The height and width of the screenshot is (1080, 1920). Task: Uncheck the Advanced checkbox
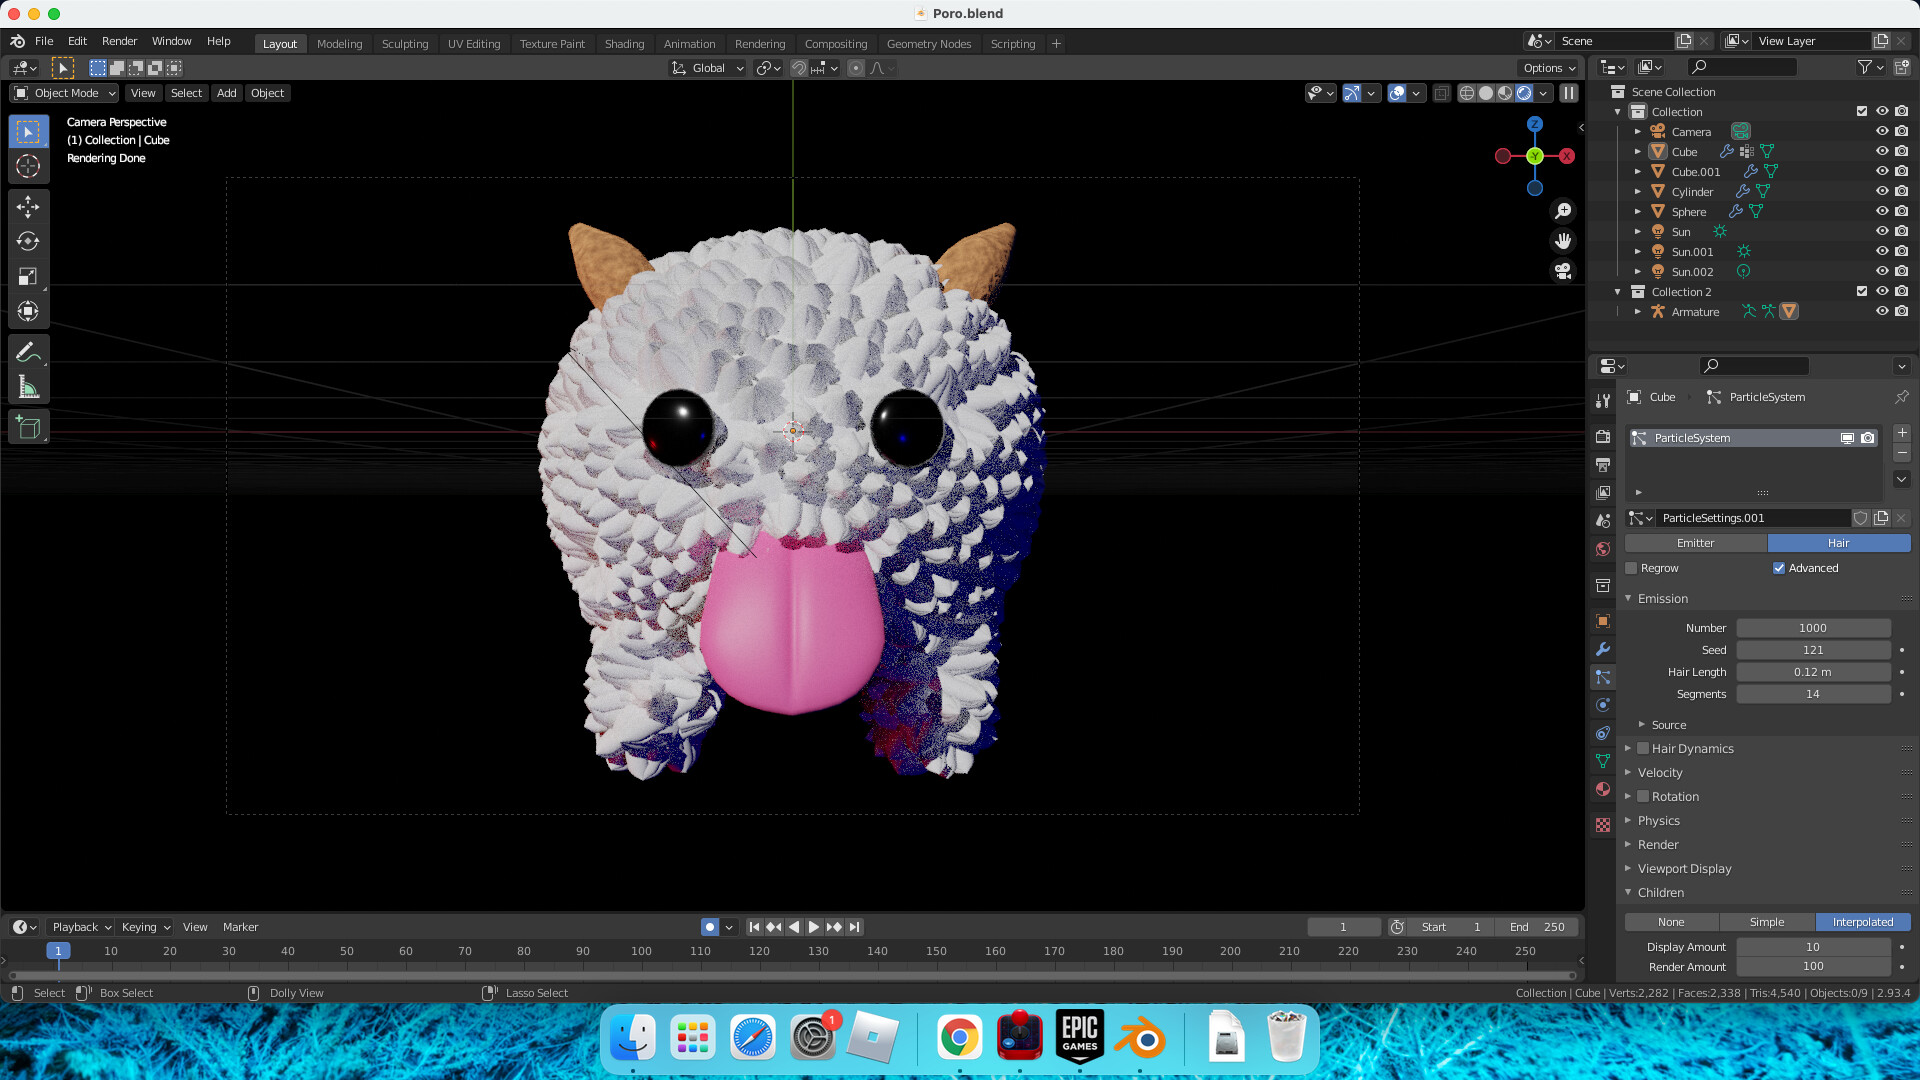[1779, 568]
